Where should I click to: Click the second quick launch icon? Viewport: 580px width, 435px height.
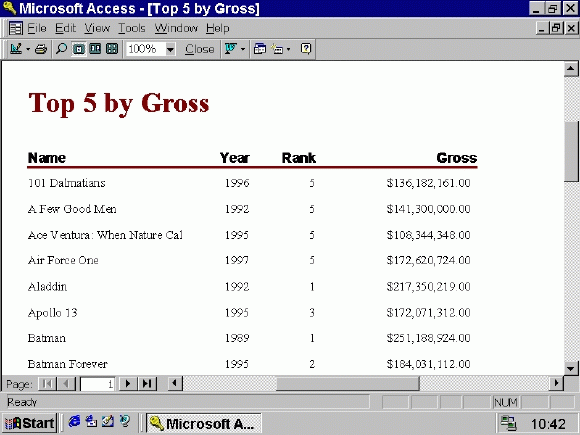pyautogui.click(x=91, y=422)
